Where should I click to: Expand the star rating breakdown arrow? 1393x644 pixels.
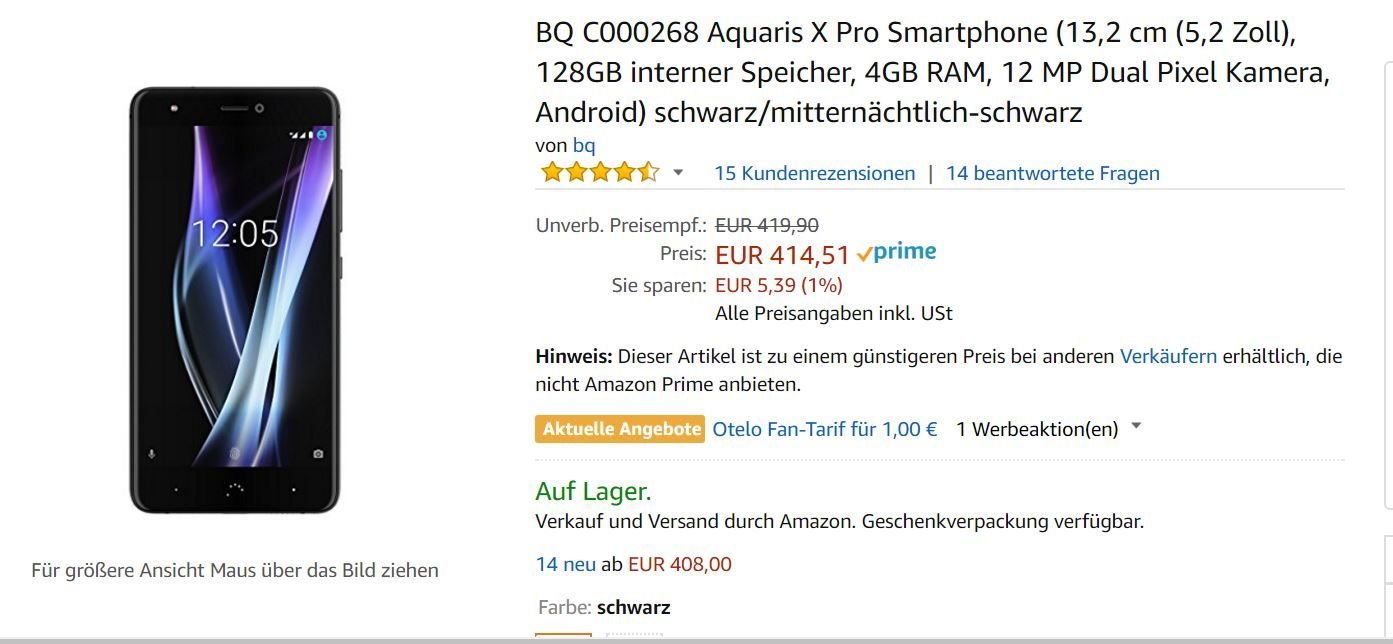click(x=678, y=173)
